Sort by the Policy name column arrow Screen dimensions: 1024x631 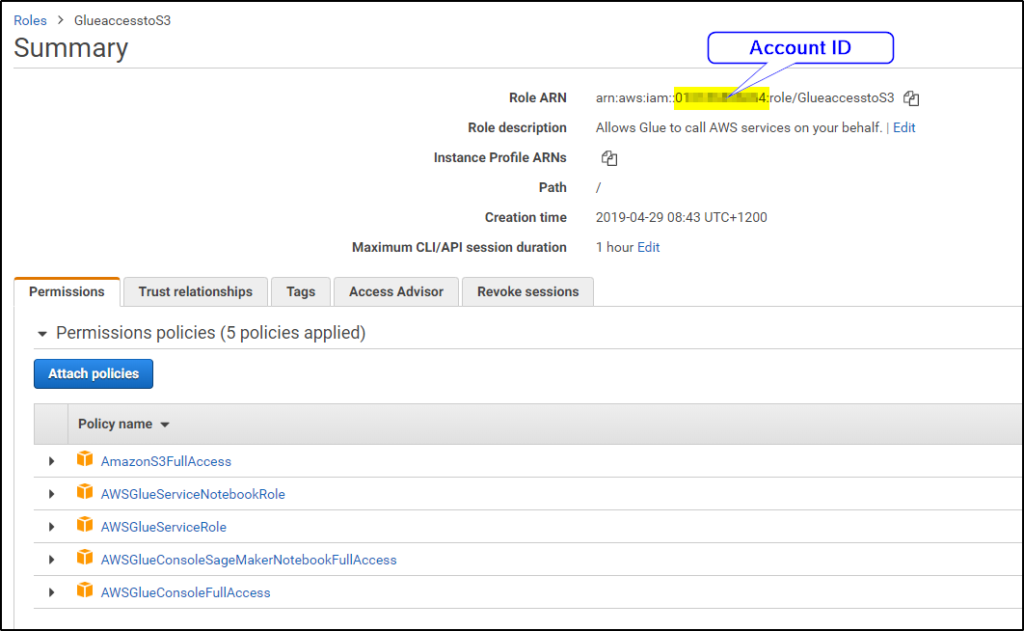pyautogui.click(x=165, y=425)
